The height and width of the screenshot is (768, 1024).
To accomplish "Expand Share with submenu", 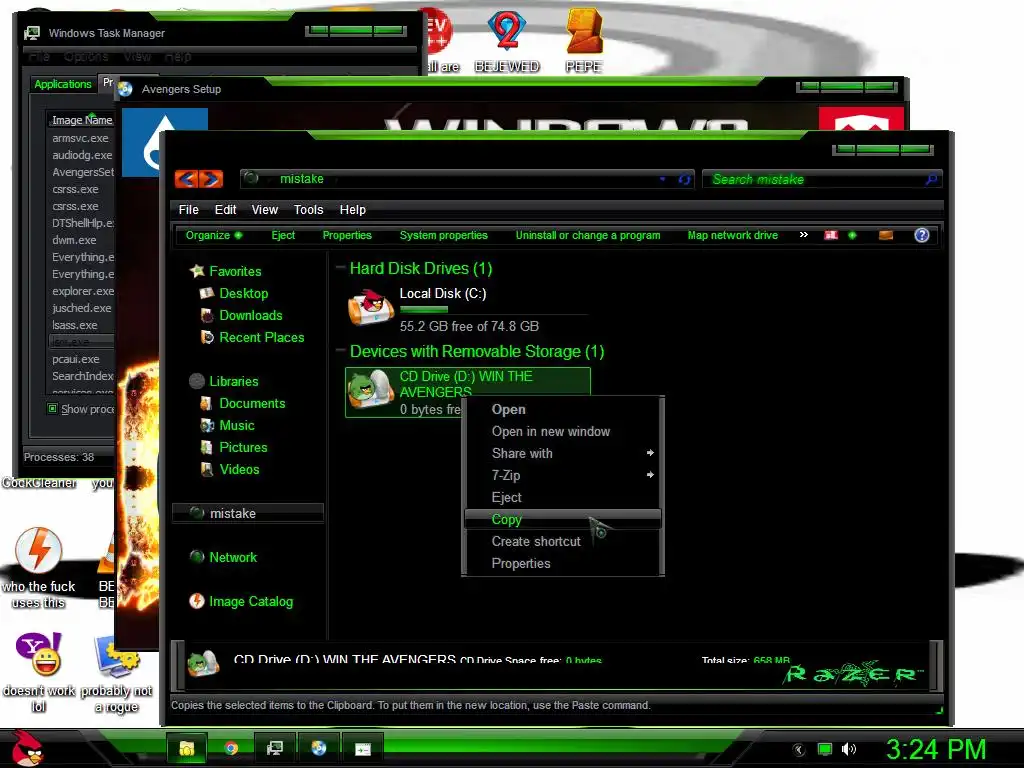I will (x=562, y=453).
